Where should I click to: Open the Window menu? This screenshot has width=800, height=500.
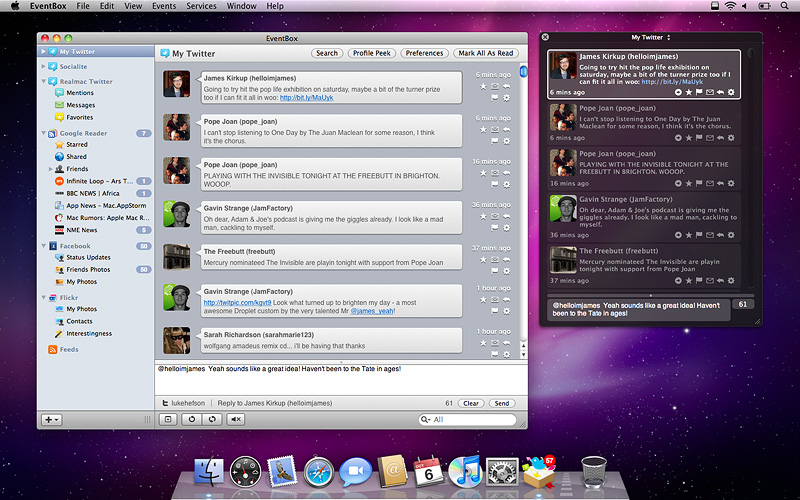coord(241,6)
